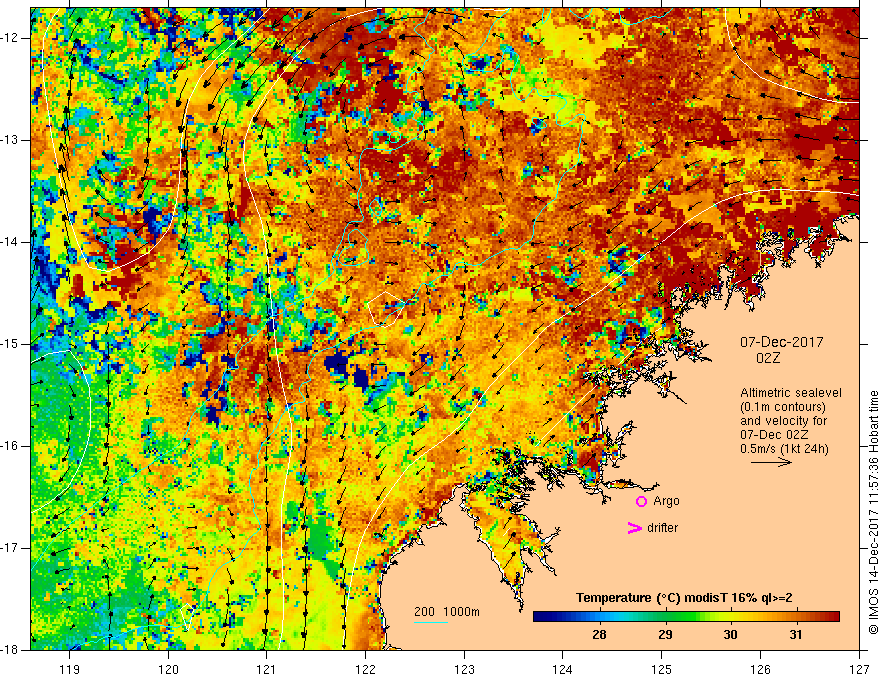
Task: Click the latitude -12 axis label
Action: (x=11, y=38)
